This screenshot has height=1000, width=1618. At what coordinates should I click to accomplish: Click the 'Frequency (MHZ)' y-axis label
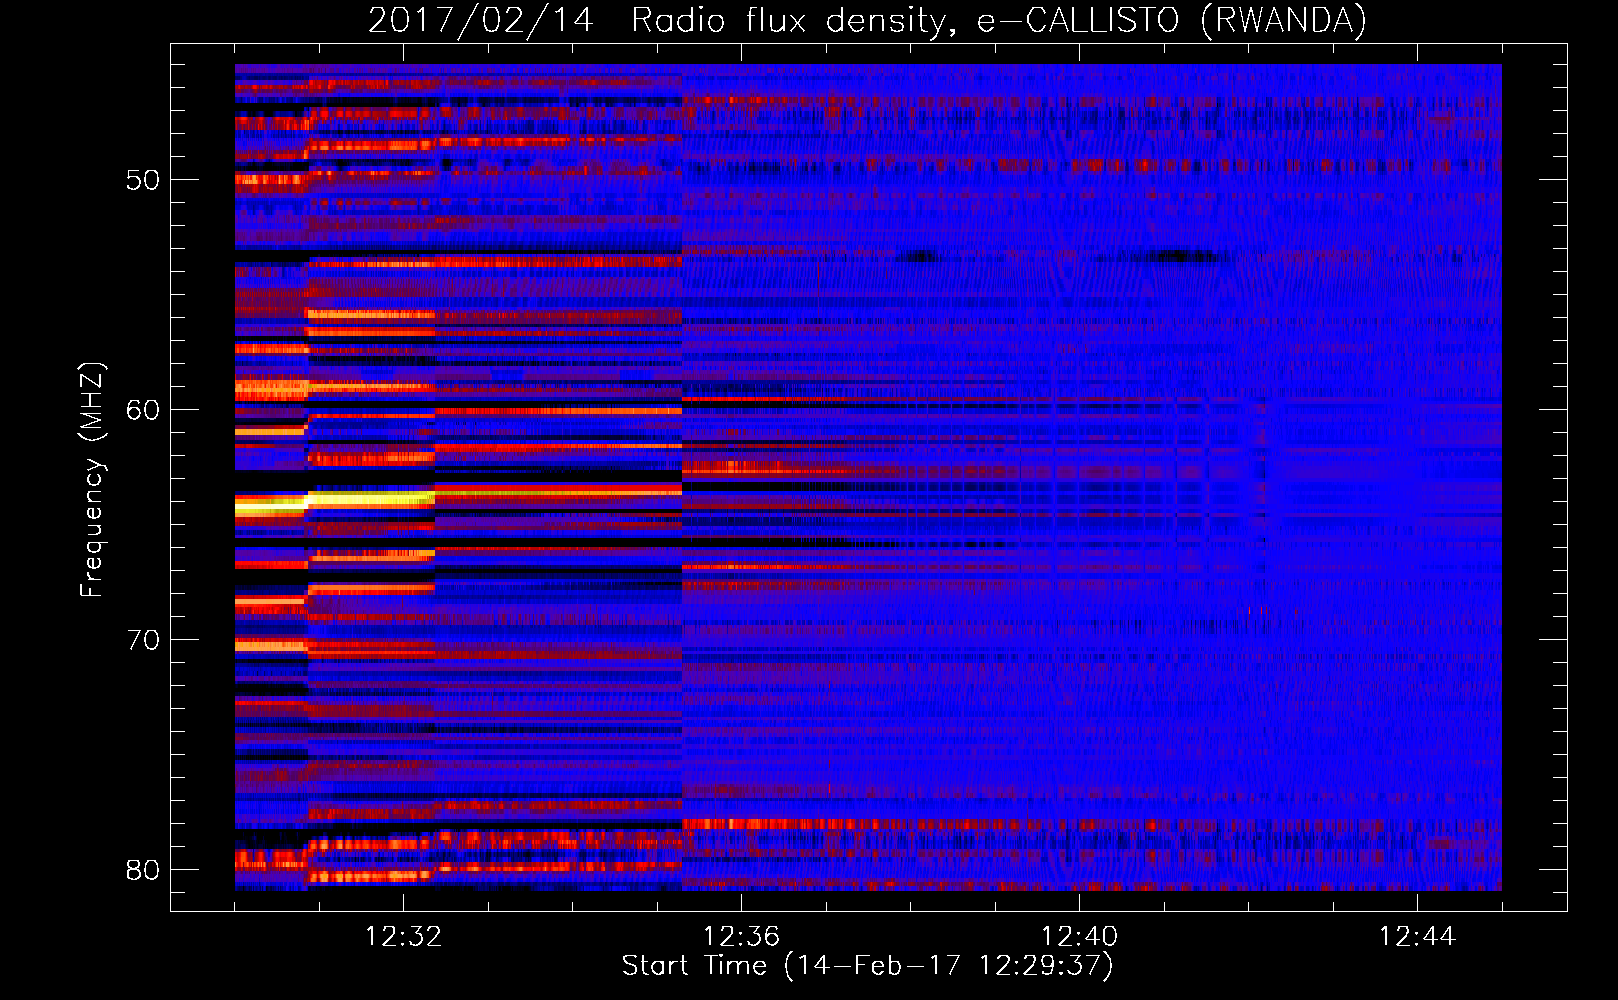(x=92, y=480)
